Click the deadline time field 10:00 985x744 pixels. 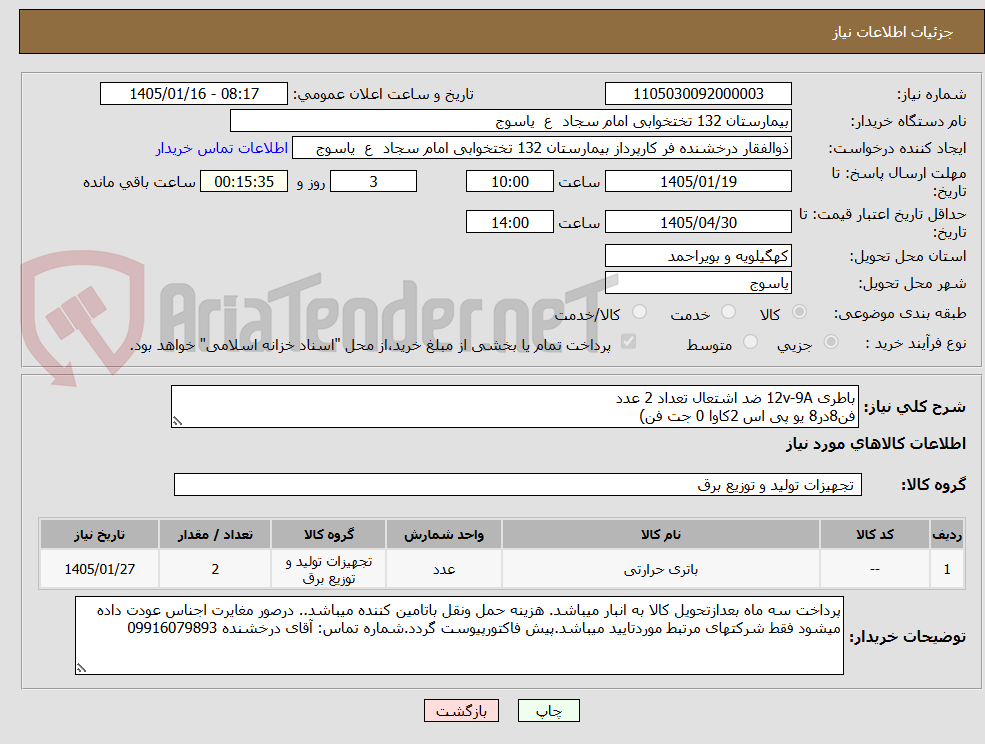point(509,182)
